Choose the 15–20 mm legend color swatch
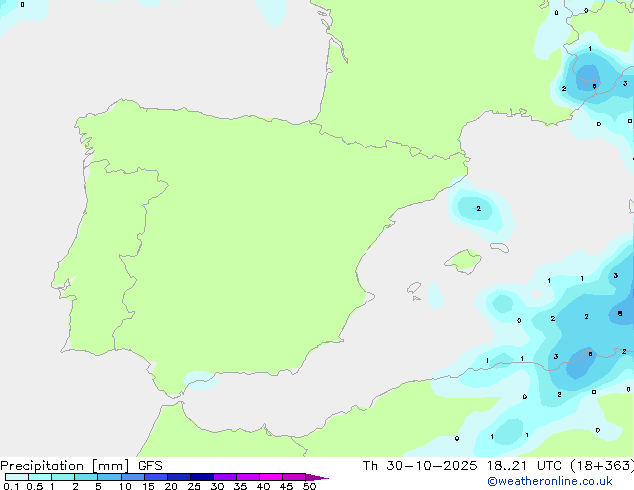The image size is (634, 490). (155, 477)
